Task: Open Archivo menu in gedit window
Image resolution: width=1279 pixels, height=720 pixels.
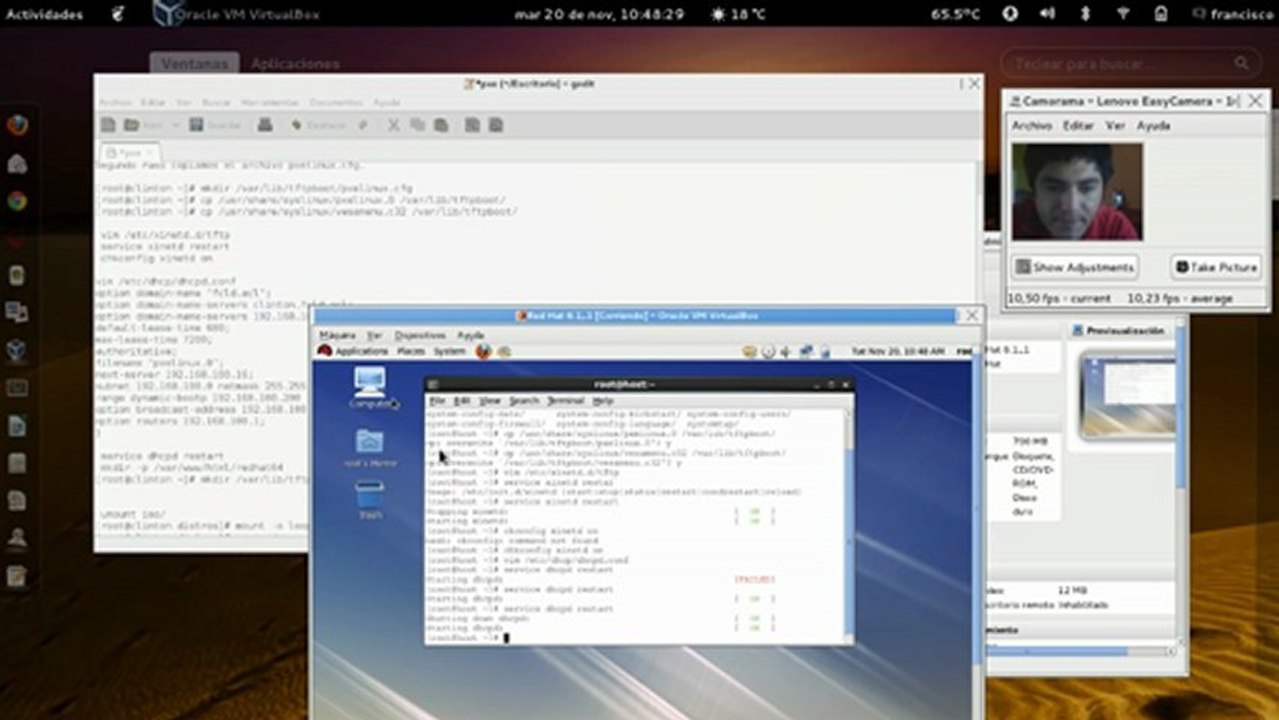Action: coord(114,102)
